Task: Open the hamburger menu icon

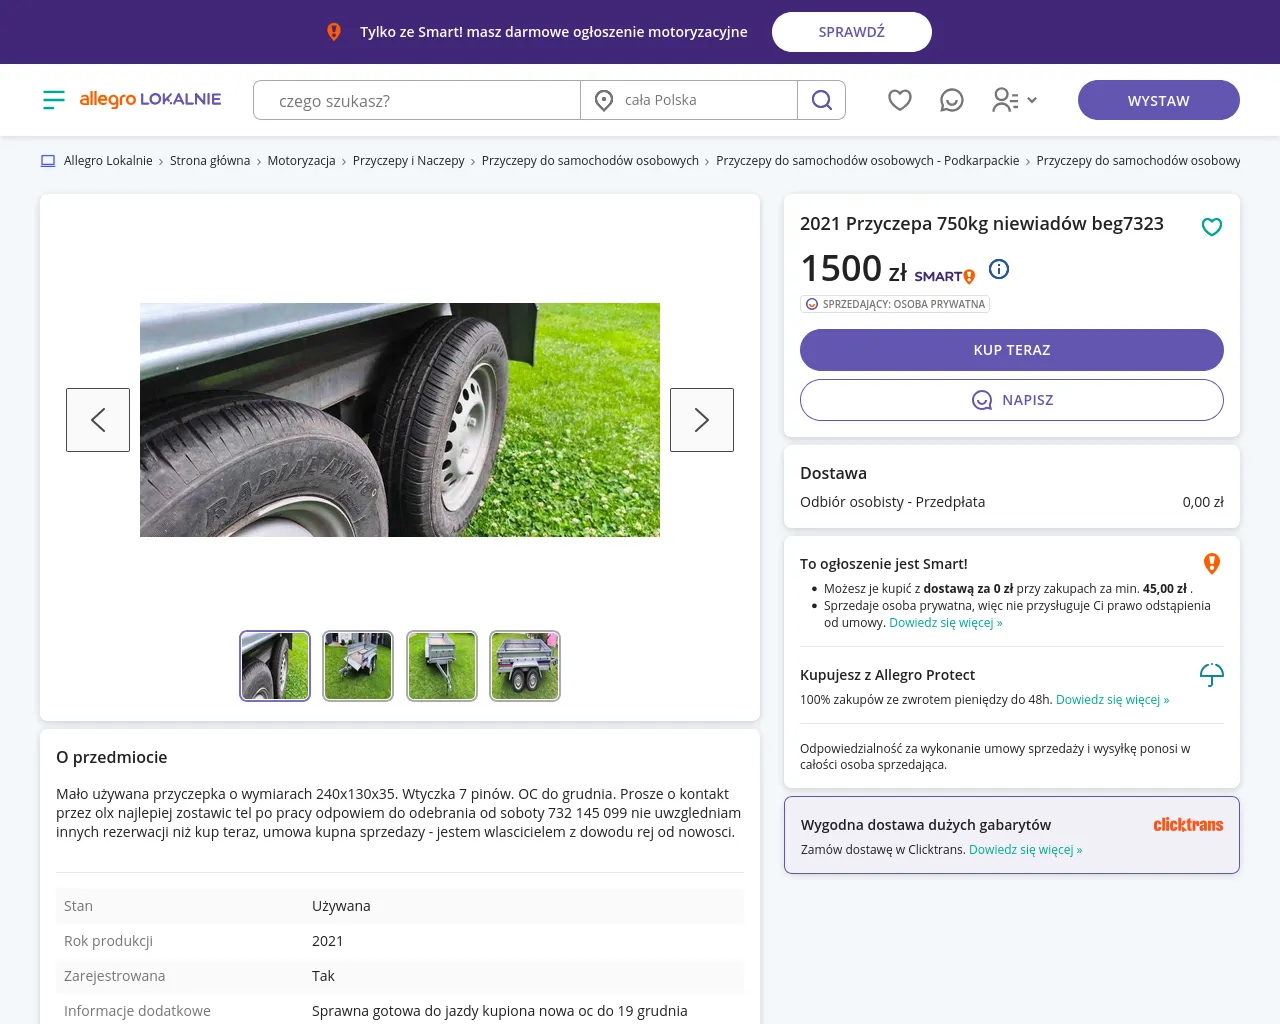Action: 54,99
